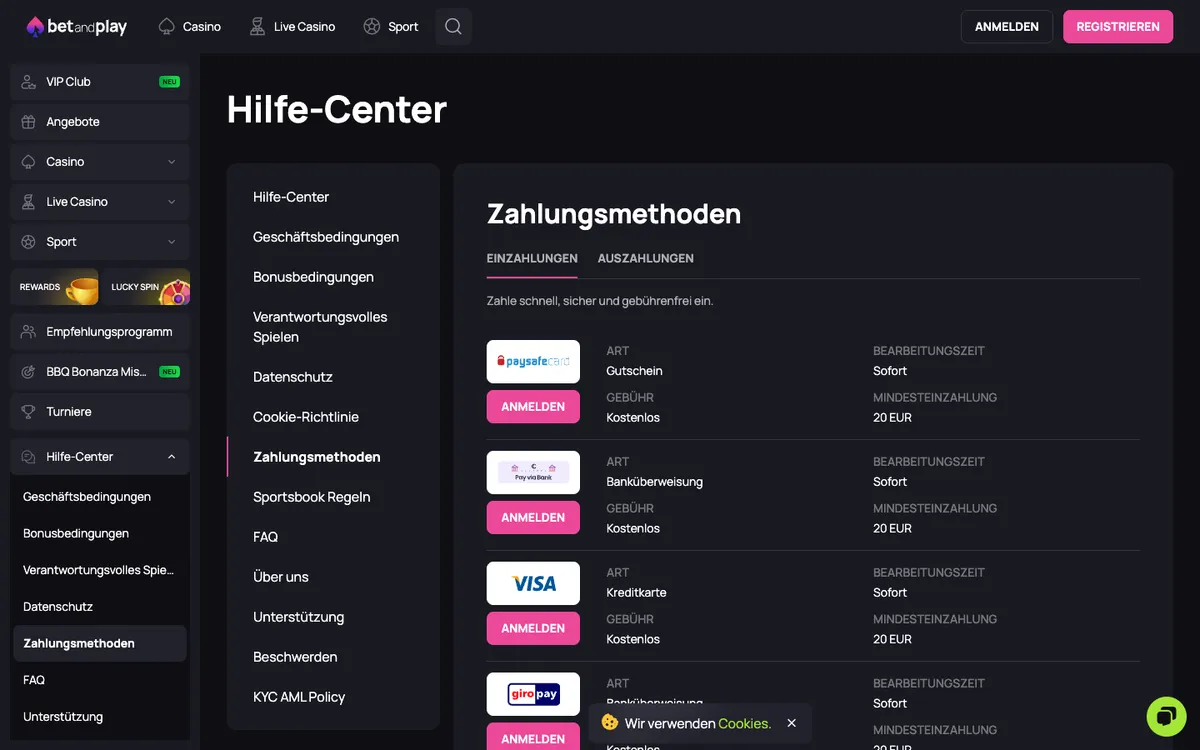Click the Sport ball icon in header
This screenshot has height=750, width=1200.
(x=372, y=27)
